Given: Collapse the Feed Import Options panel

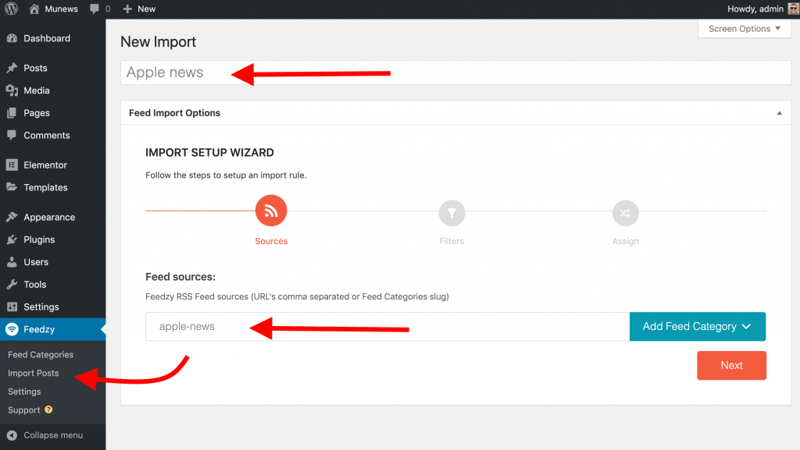Looking at the screenshot, I should point(779,113).
